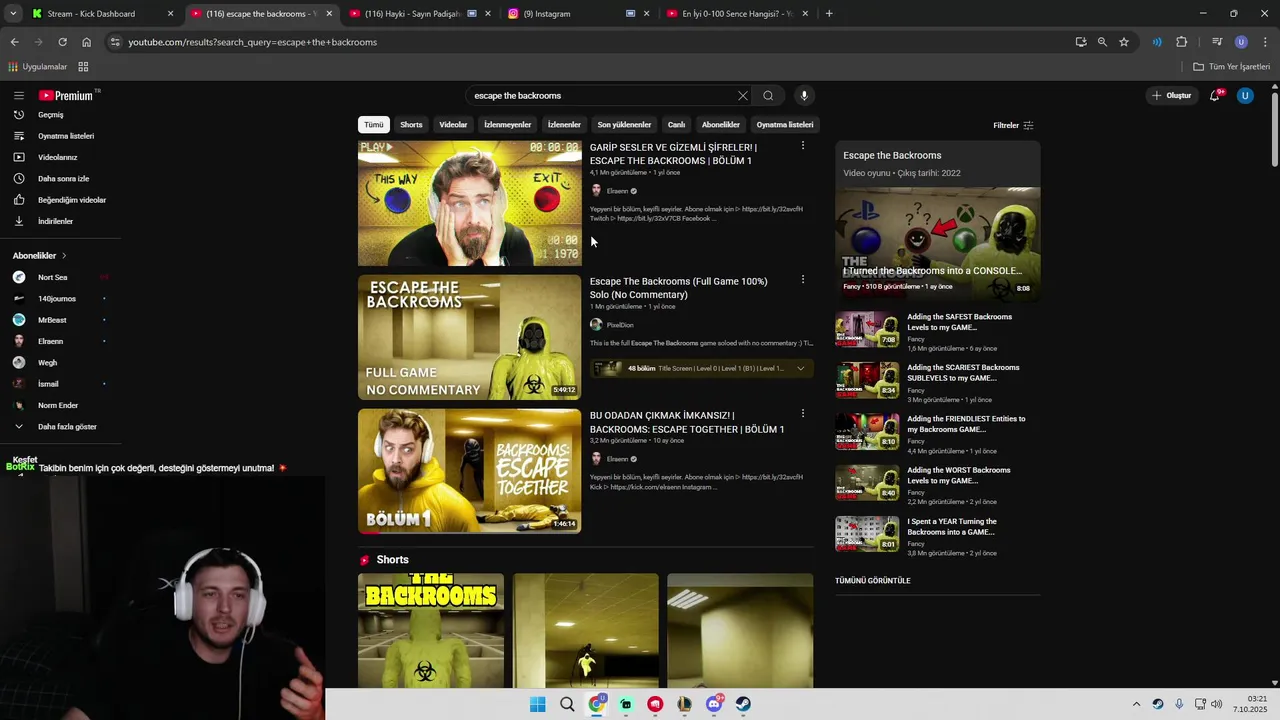Click the Oluştur create button
This screenshot has height=720, width=1280.
point(1172,96)
